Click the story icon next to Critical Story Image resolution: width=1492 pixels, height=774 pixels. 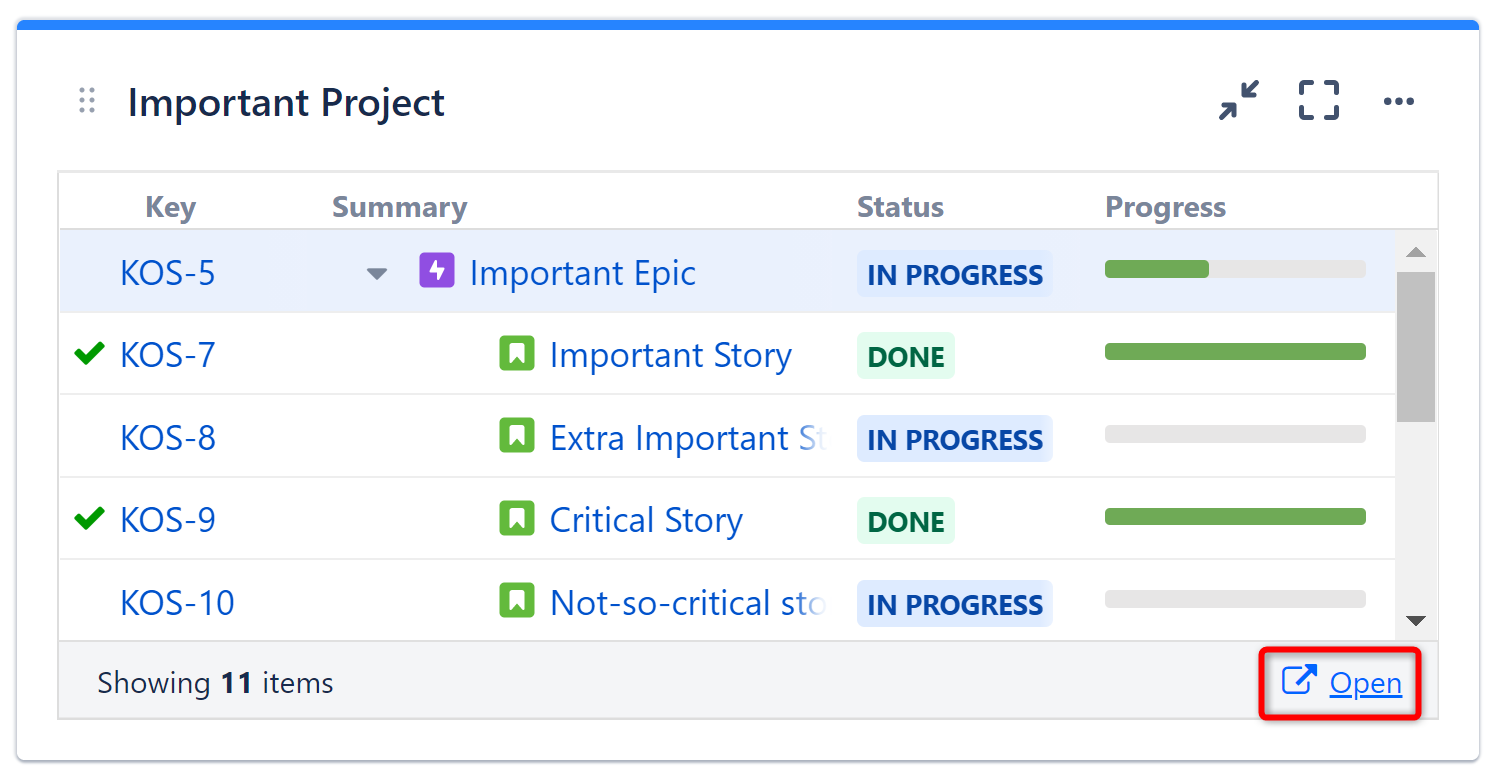(x=517, y=519)
